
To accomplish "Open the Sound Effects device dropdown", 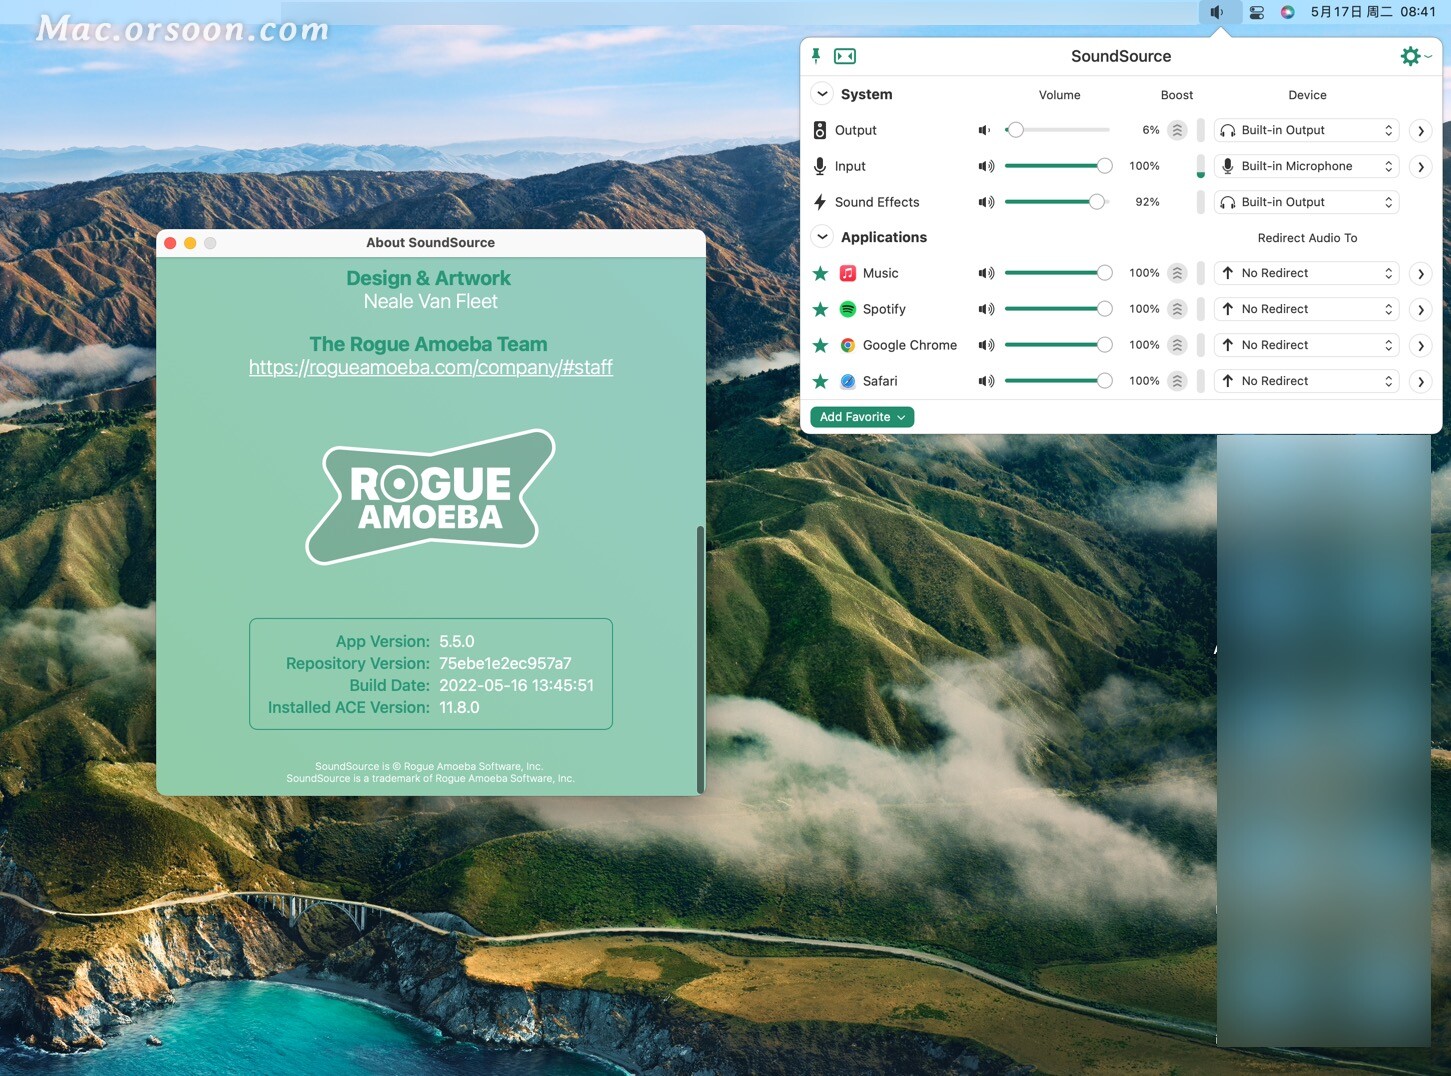I will (1306, 202).
